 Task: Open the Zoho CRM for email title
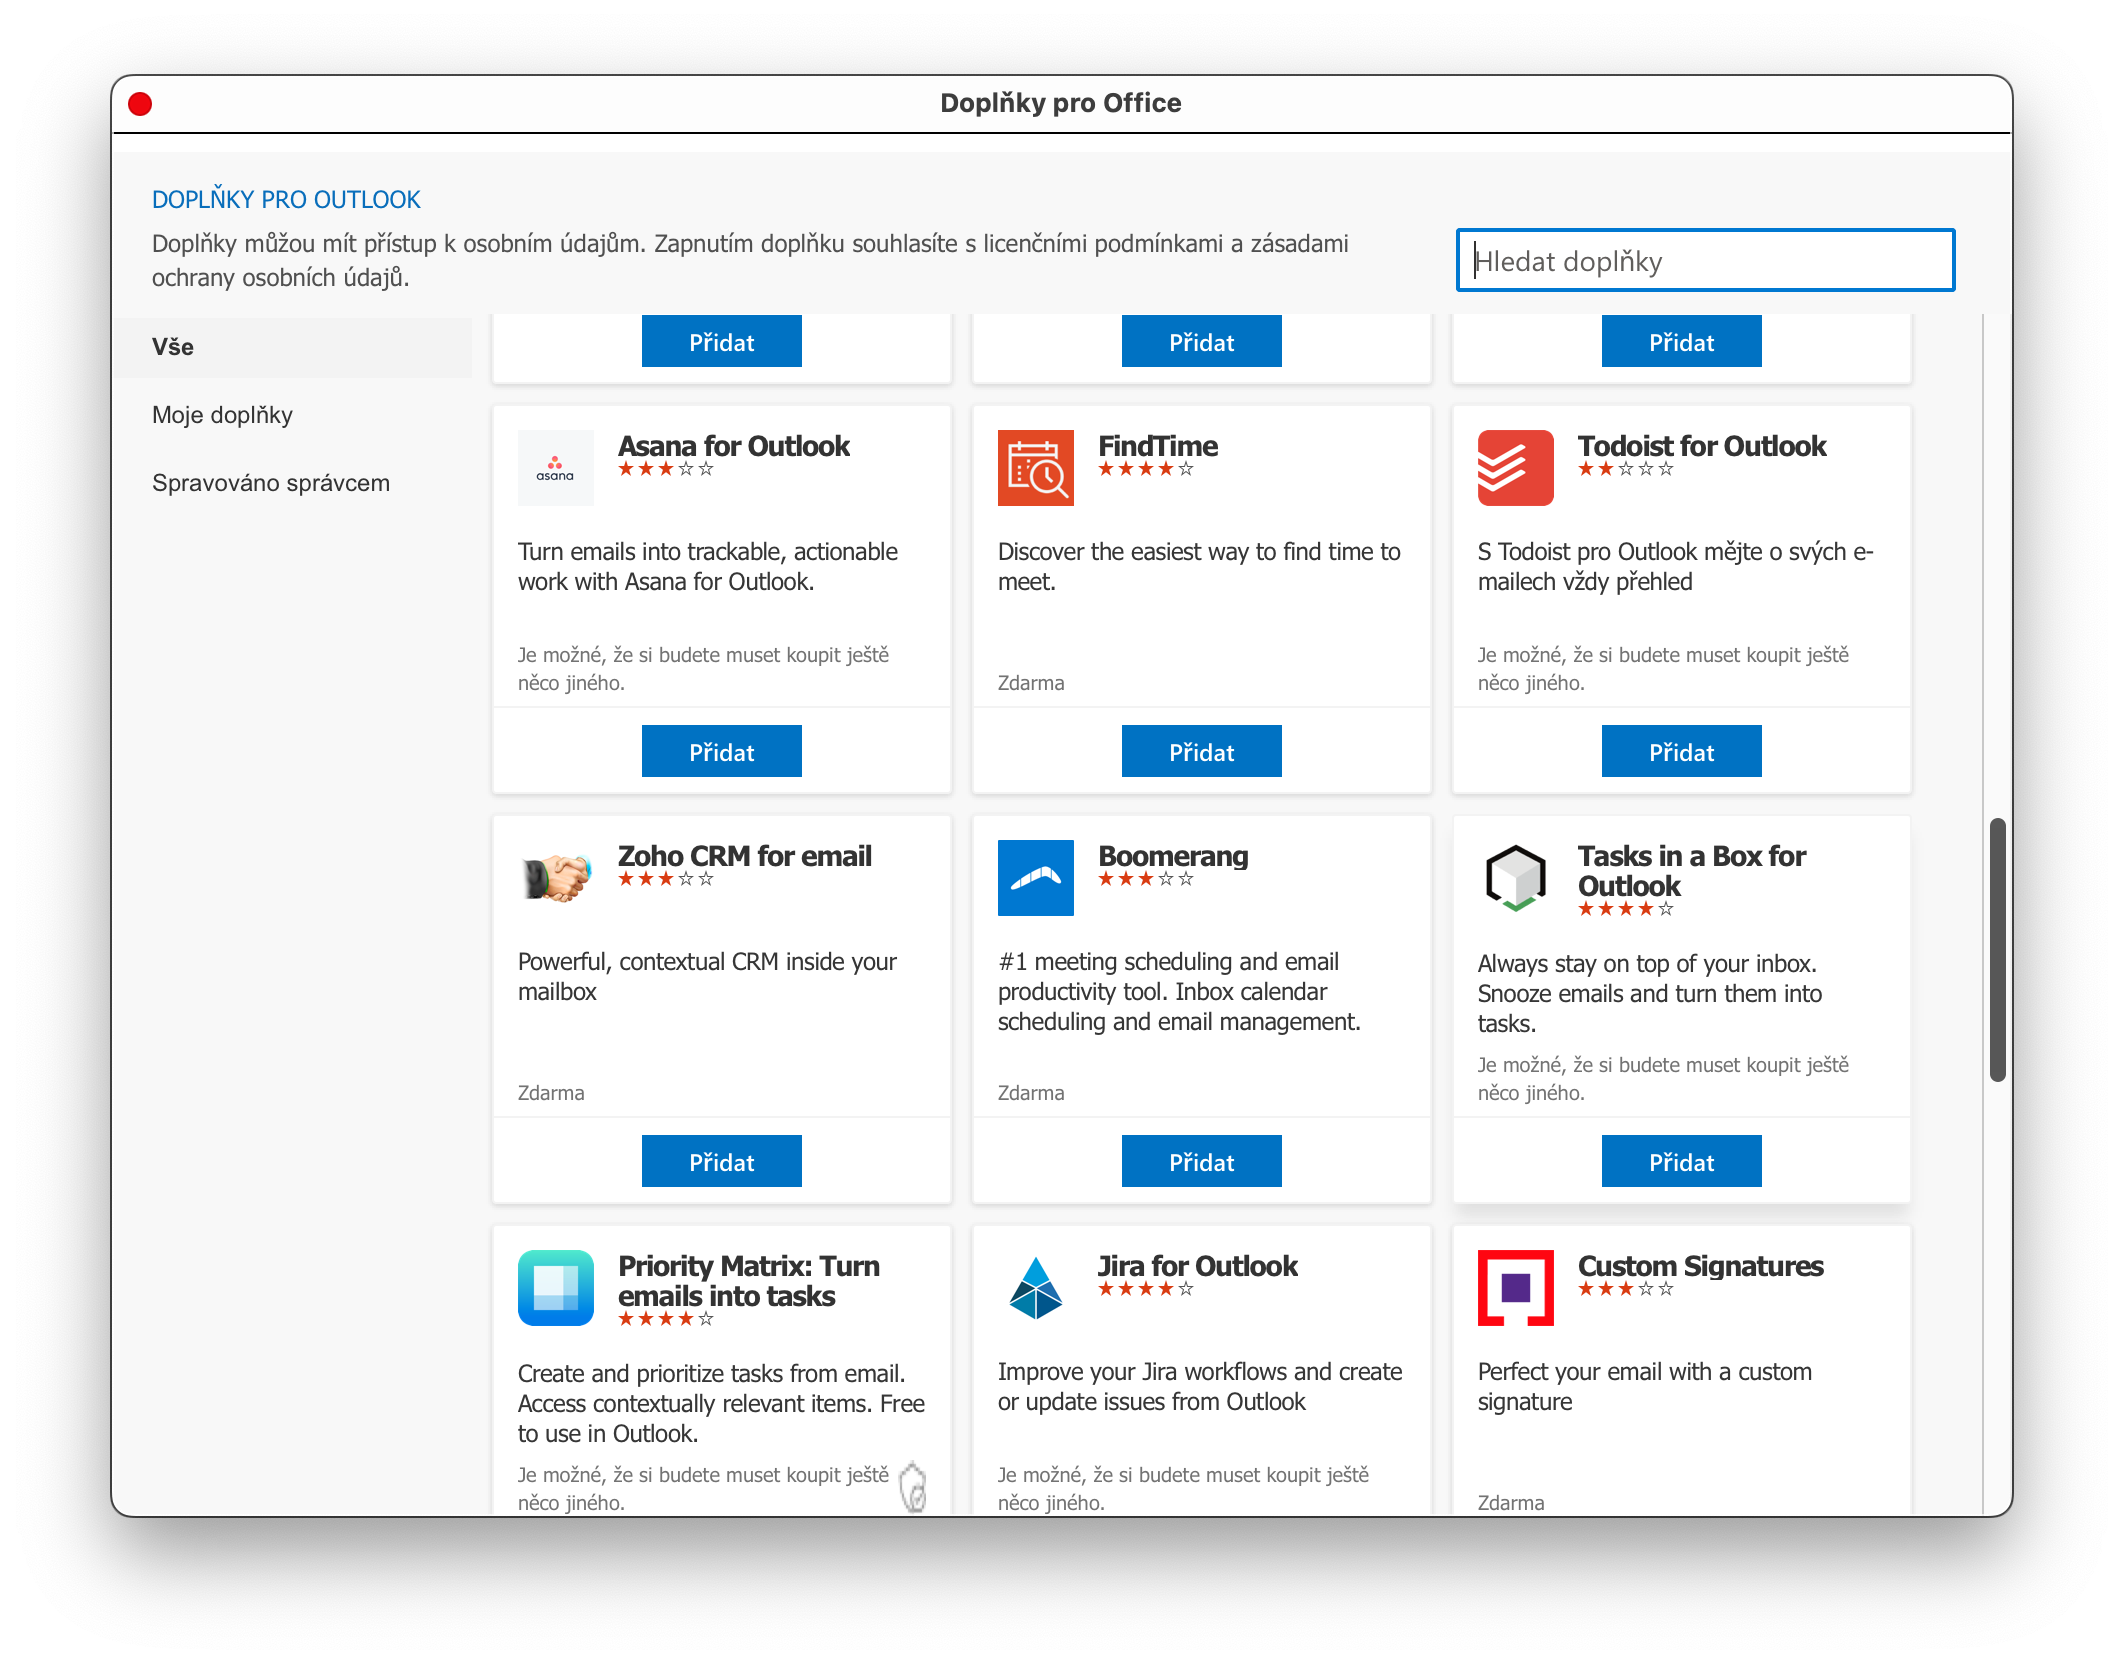click(x=744, y=856)
